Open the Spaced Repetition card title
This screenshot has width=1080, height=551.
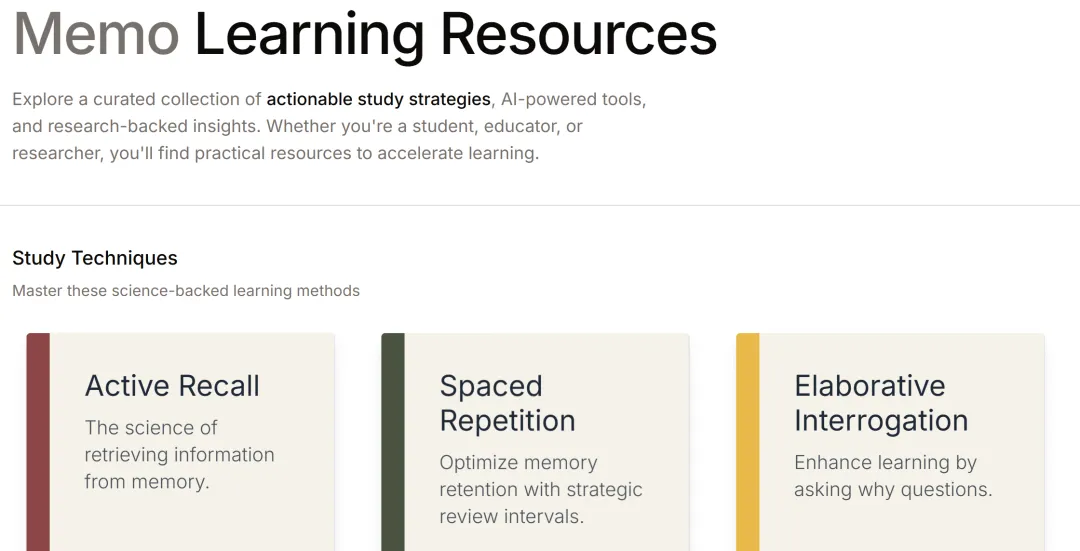[507, 403]
